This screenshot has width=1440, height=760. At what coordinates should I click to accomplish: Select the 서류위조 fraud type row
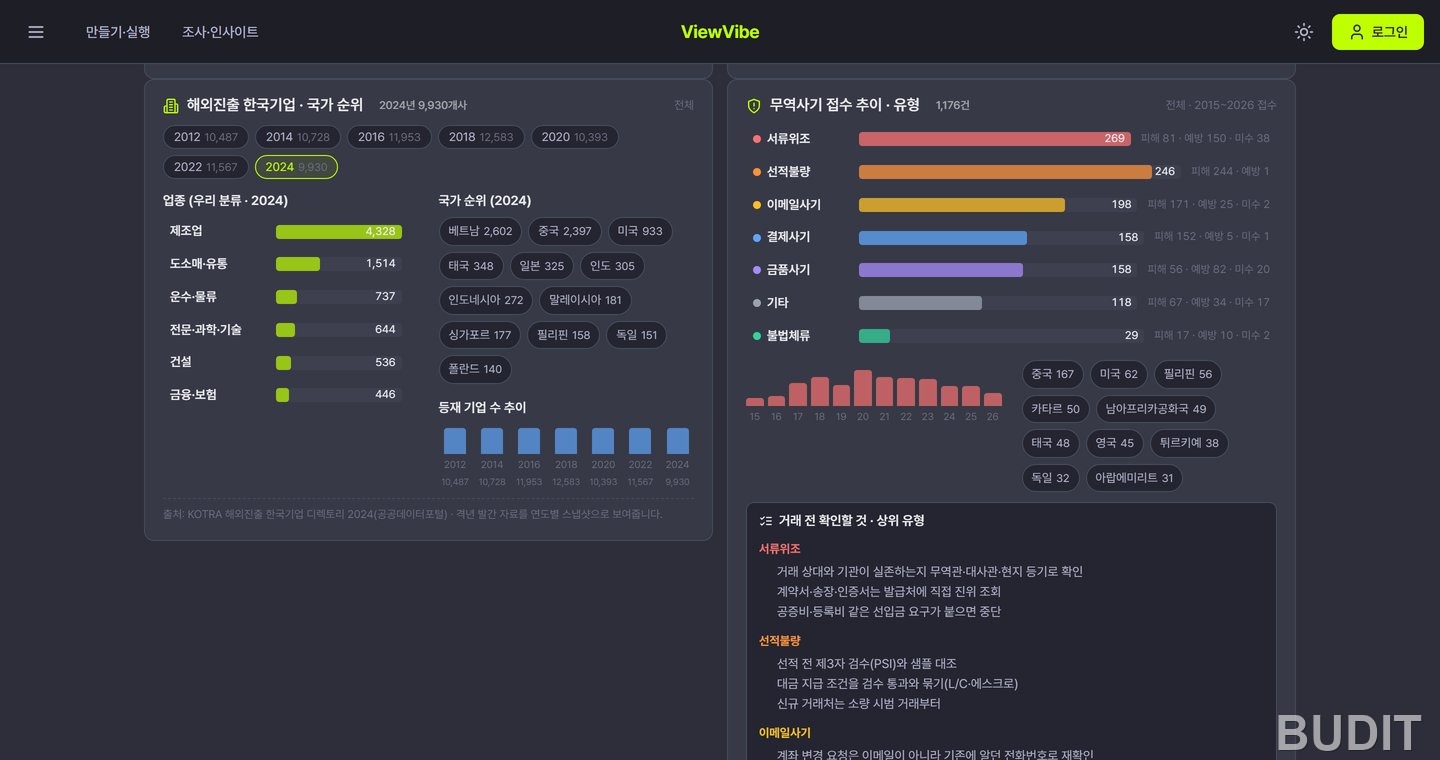1011,138
